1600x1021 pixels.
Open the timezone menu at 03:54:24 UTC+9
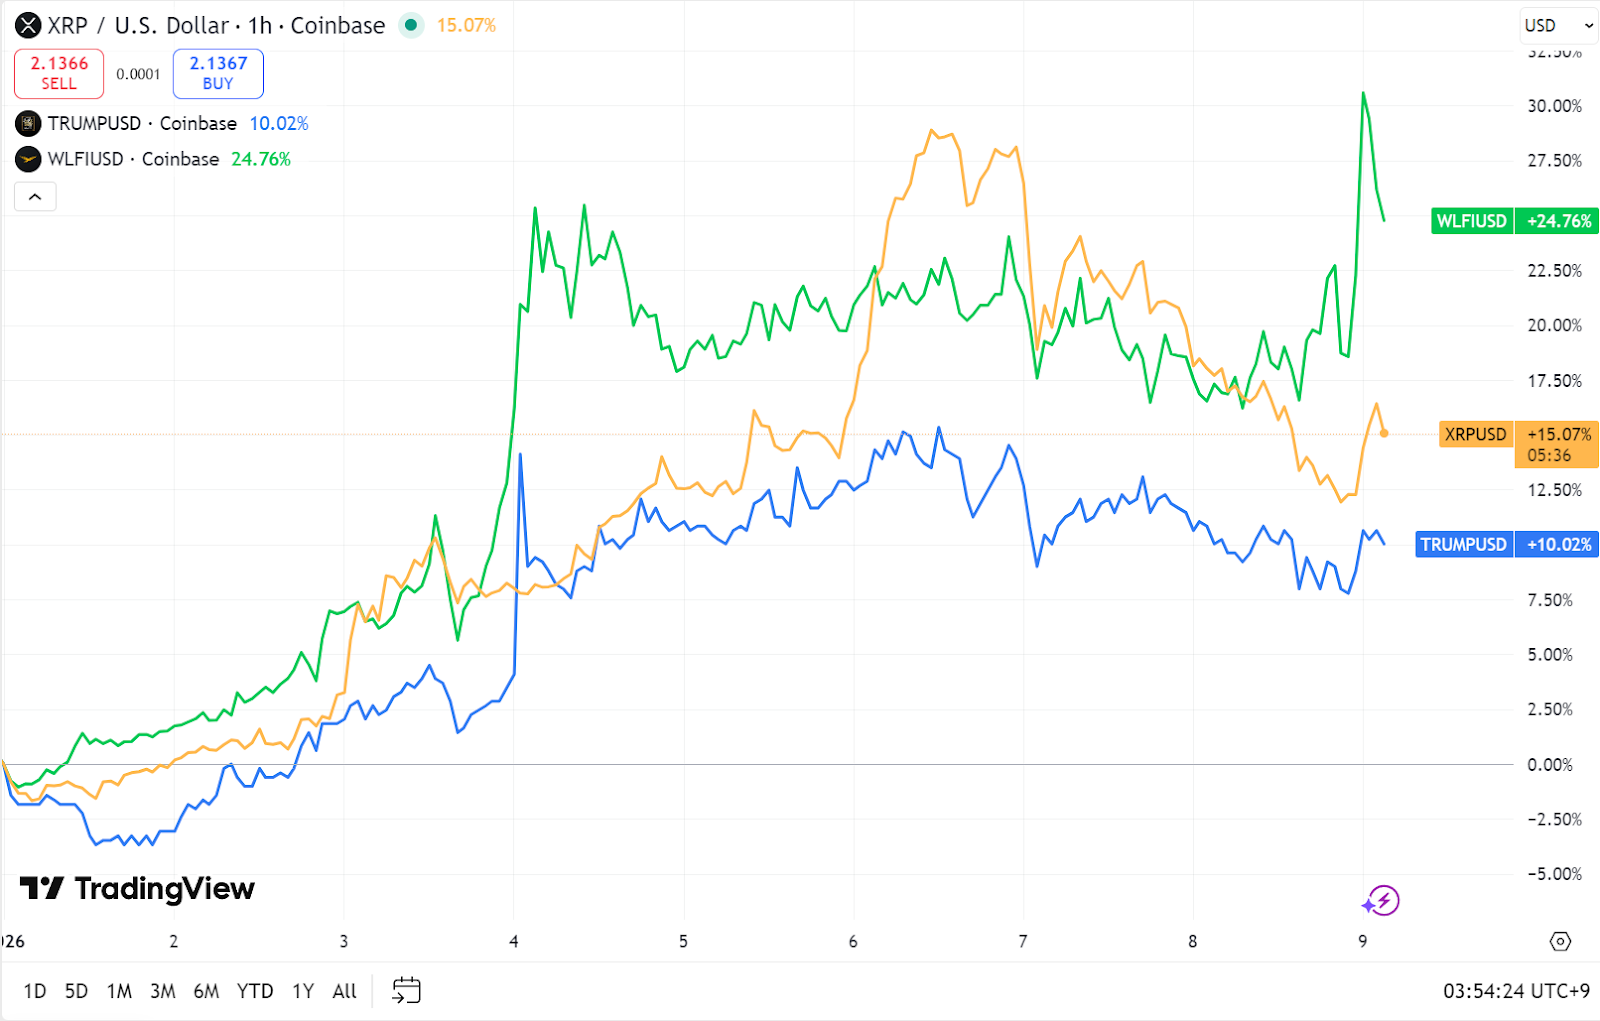coord(1515,991)
